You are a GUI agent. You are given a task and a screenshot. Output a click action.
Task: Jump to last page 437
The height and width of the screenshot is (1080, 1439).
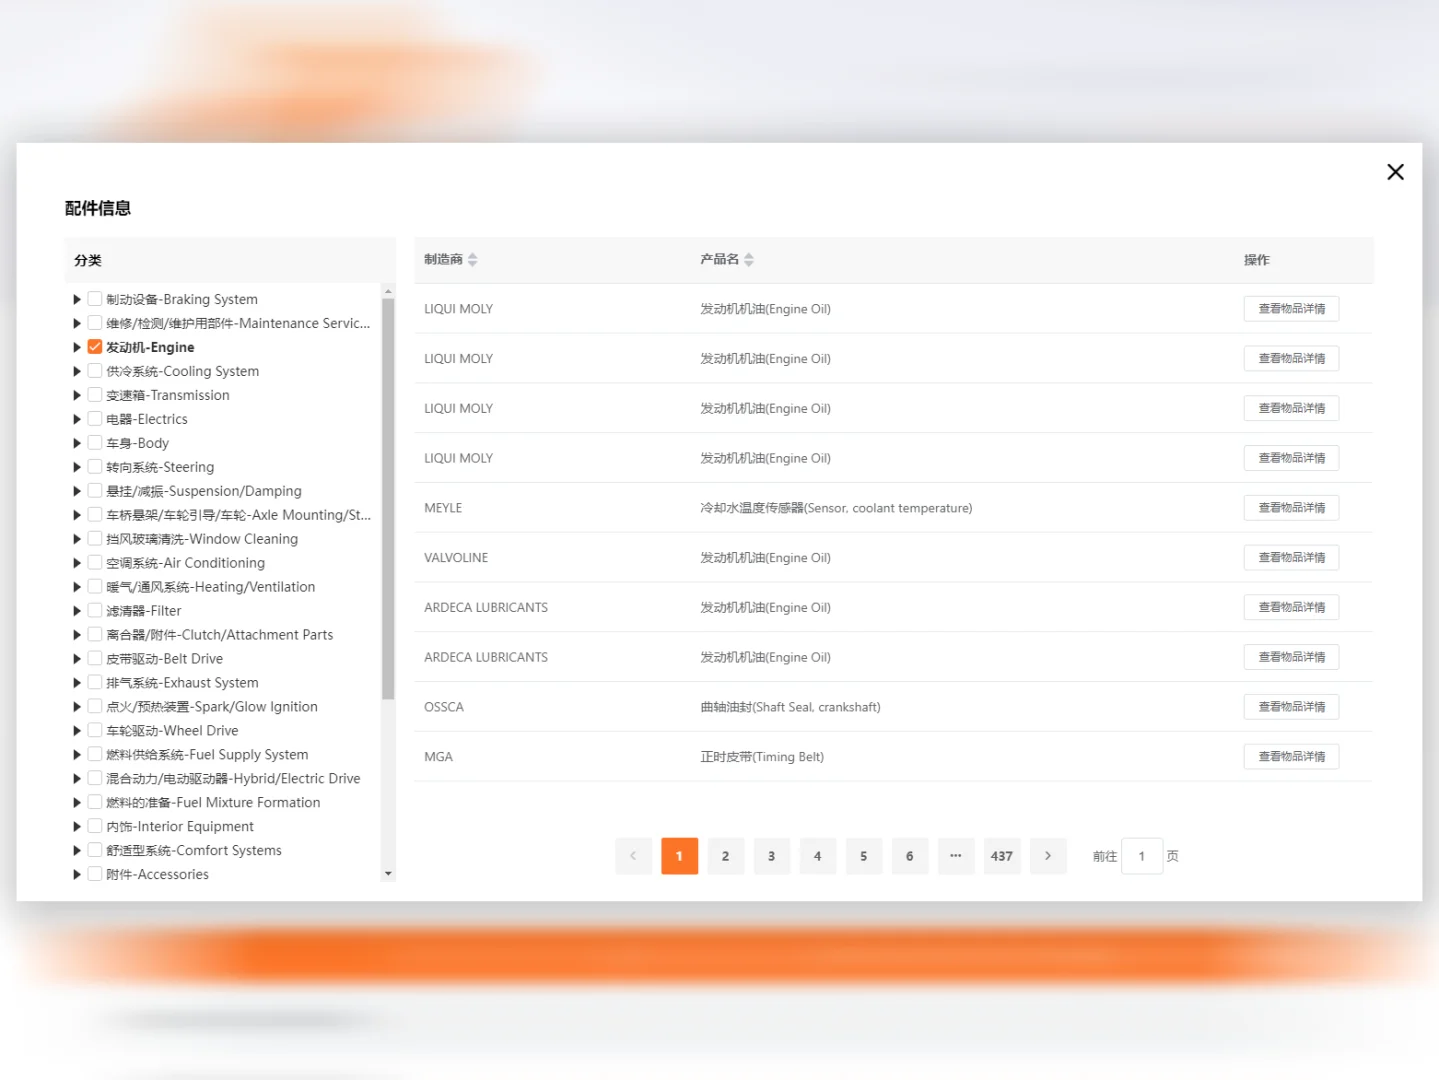click(x=1002, y=856)
